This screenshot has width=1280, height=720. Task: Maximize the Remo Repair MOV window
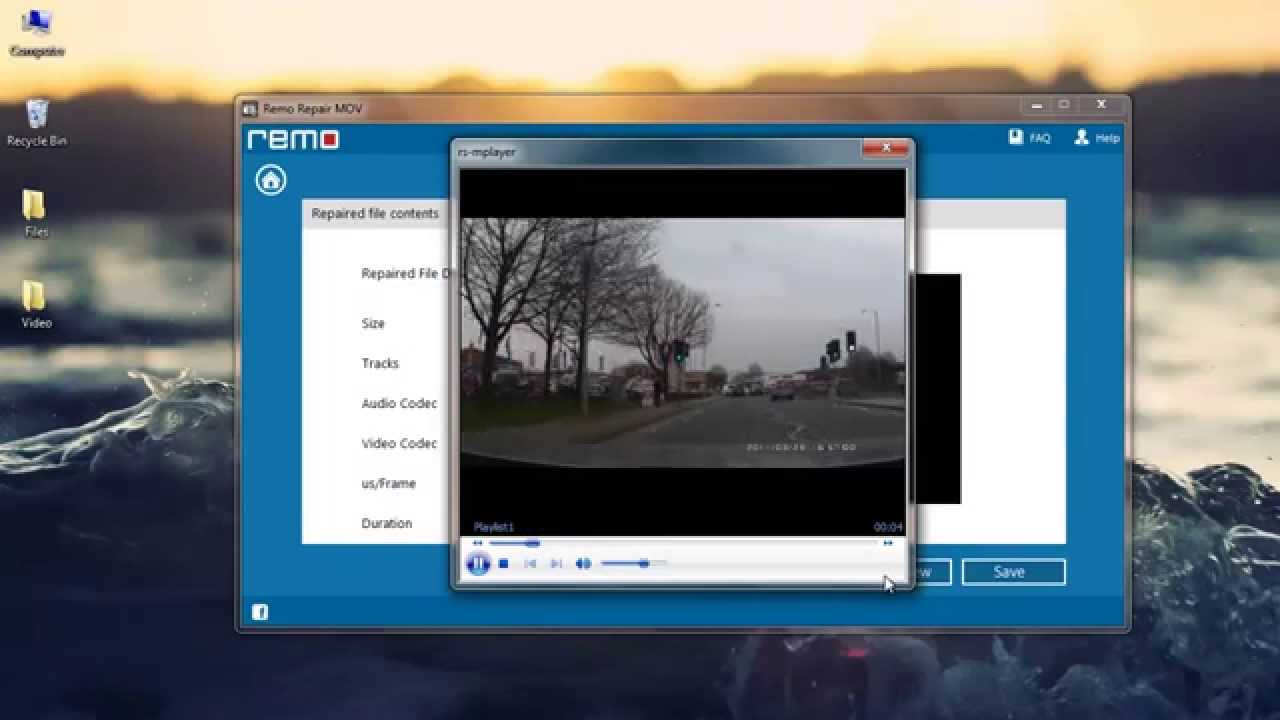1063,104
